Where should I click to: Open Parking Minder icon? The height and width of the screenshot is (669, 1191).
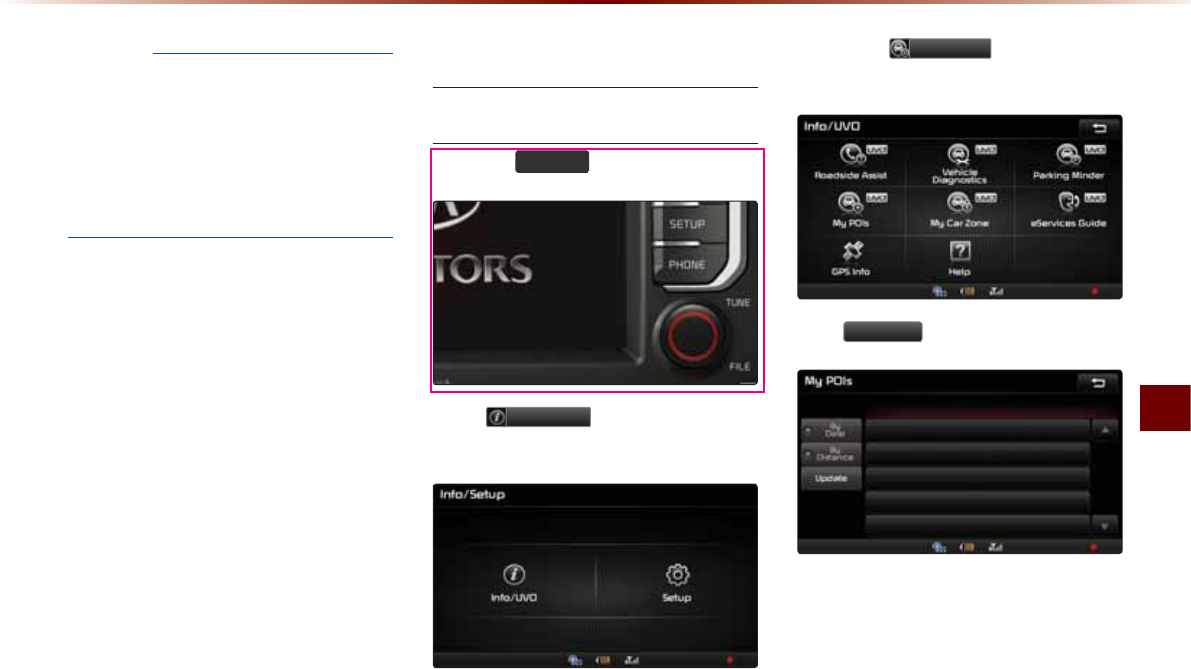[1069, 163]
